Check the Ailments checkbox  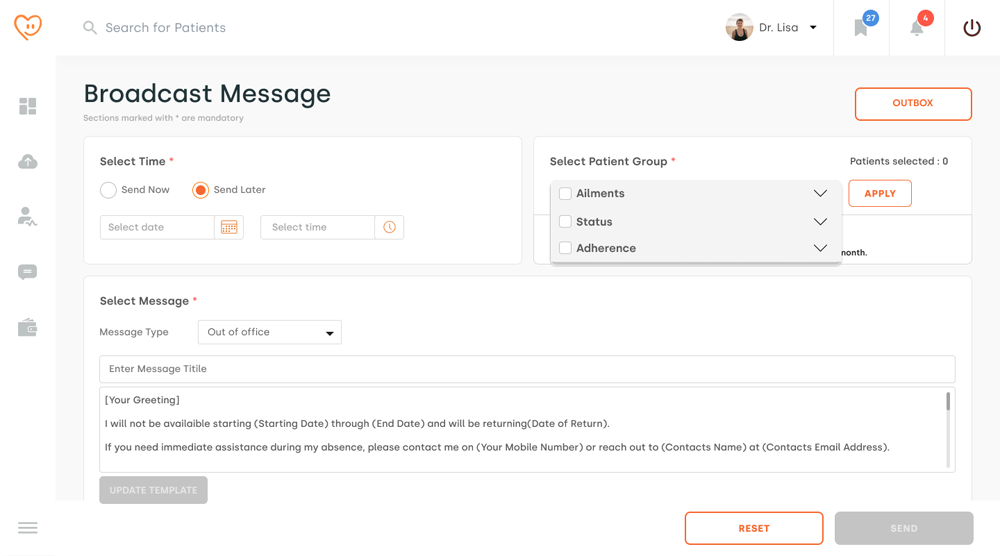pos(565,194)
